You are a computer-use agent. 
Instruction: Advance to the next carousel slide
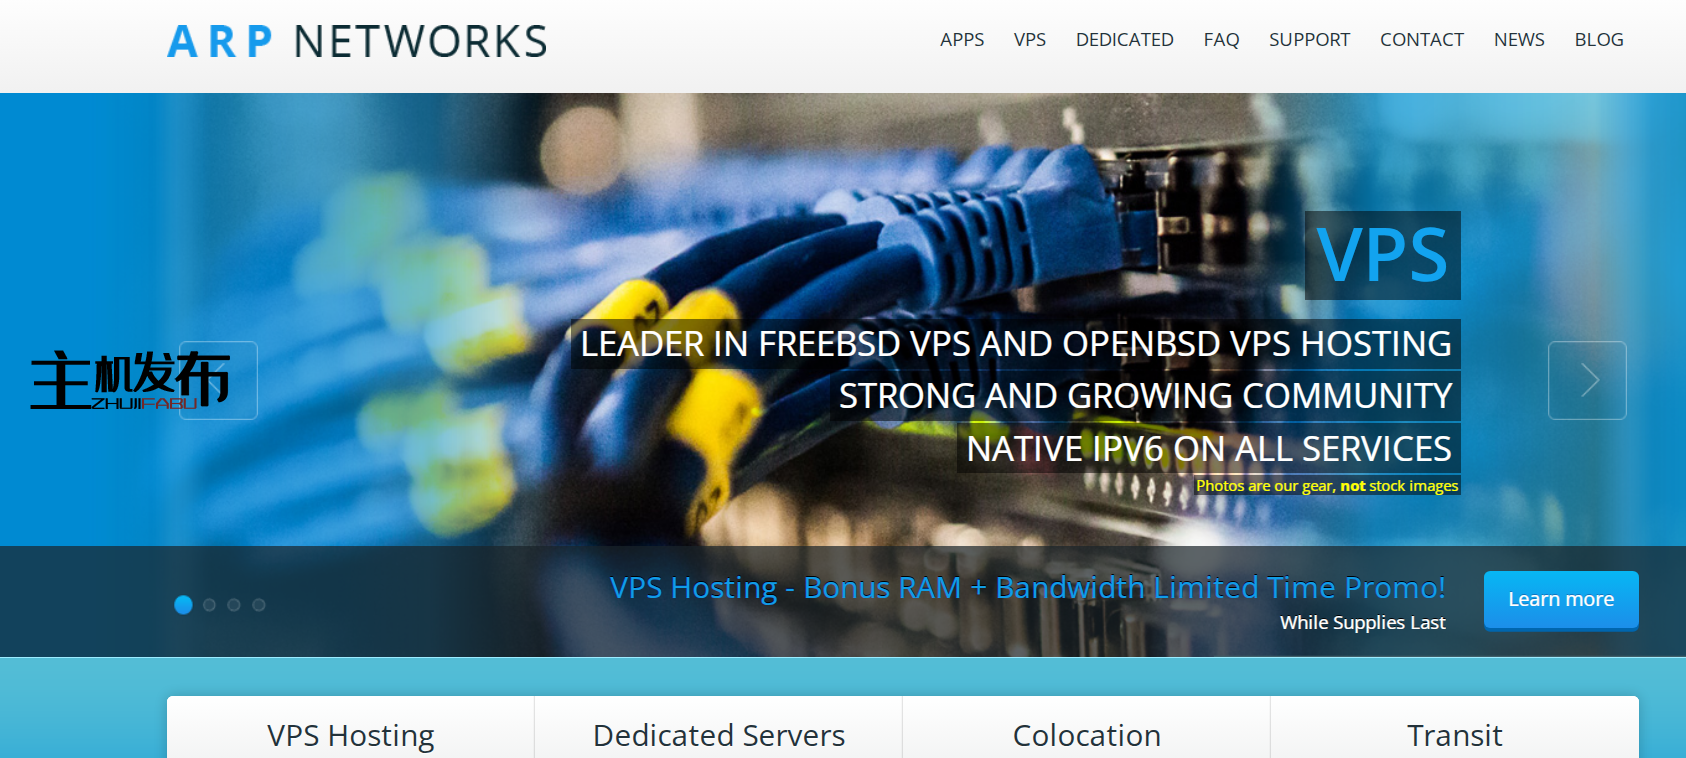[1587, 381]
